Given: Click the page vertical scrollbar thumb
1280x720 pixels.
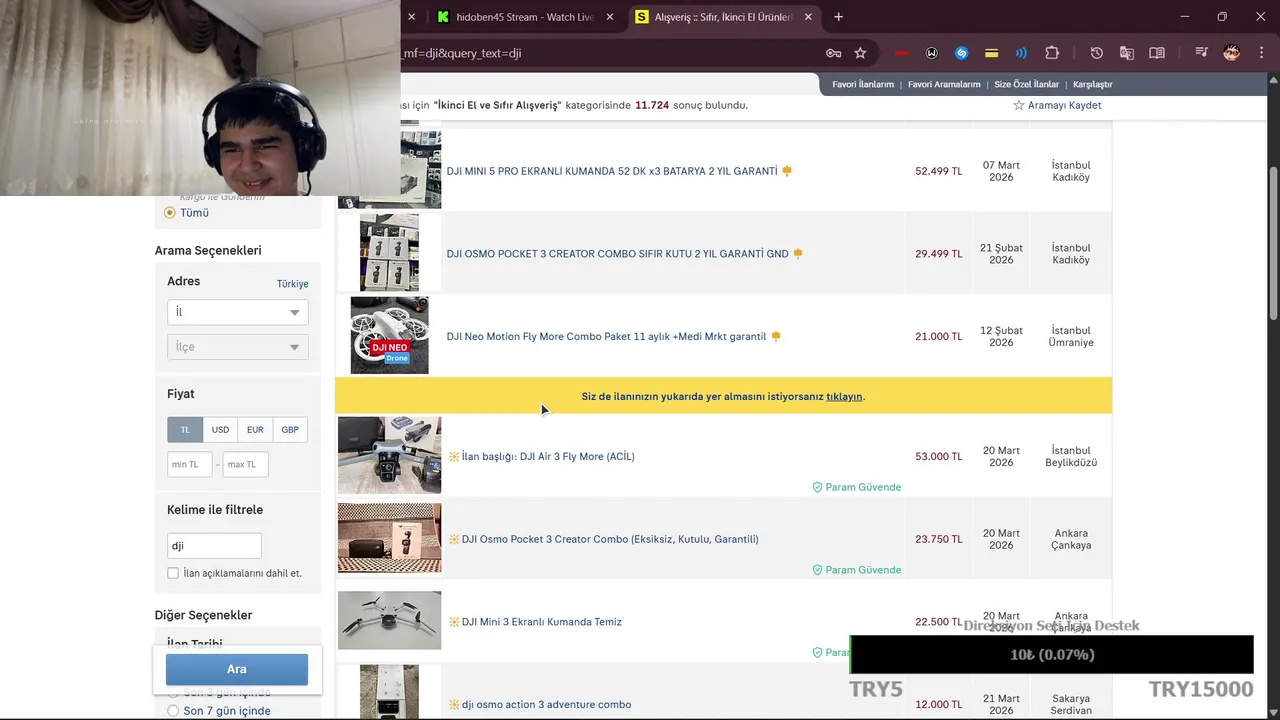Looking at the screenshot, I should (1273, 244).
